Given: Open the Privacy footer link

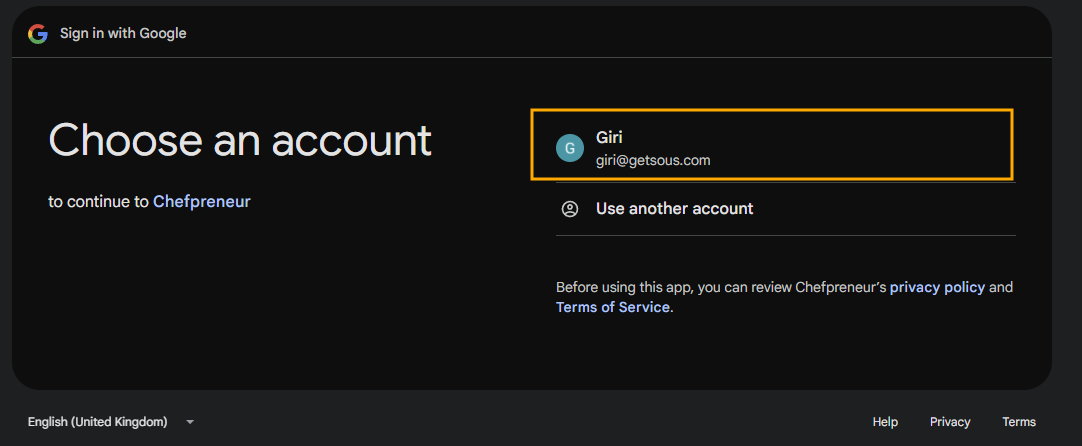Looking at the screenshot, I should 950,422.
